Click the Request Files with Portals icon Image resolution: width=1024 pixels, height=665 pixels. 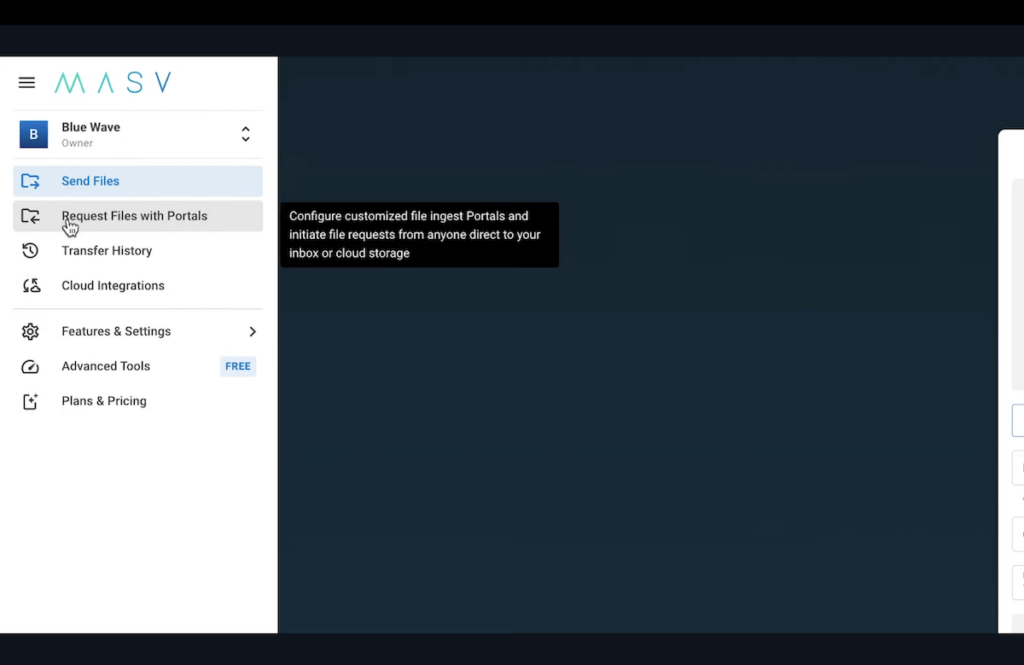(x=30, y=216)
